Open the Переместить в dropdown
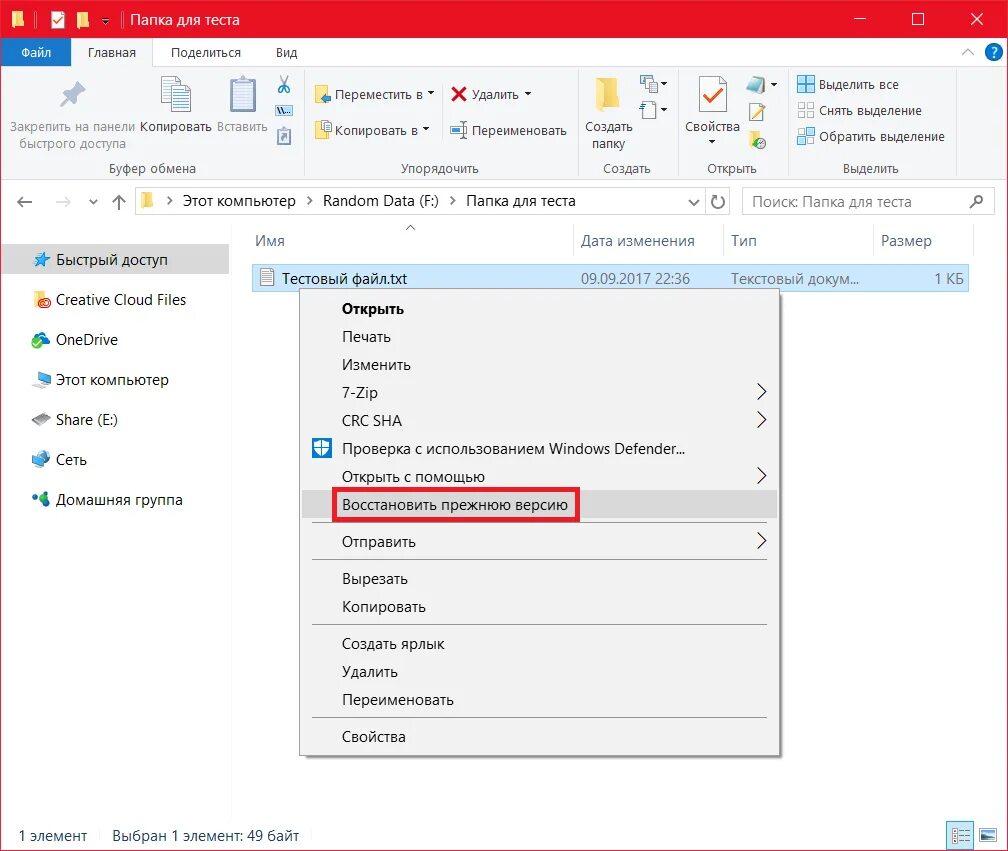 (x=374, y=94)
